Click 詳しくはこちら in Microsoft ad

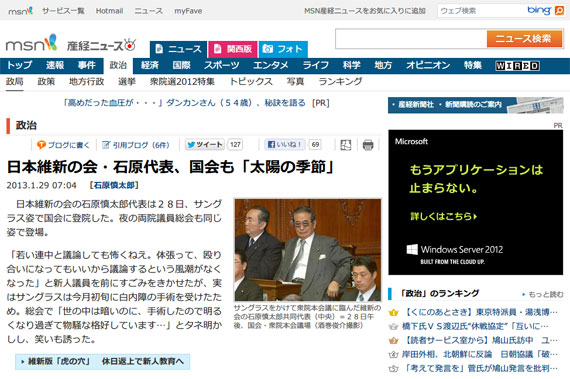coord(443,217)
